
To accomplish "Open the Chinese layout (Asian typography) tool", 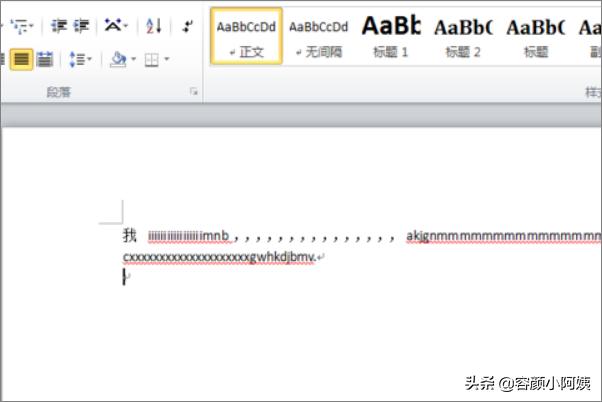I will click(x=113, y=26).
